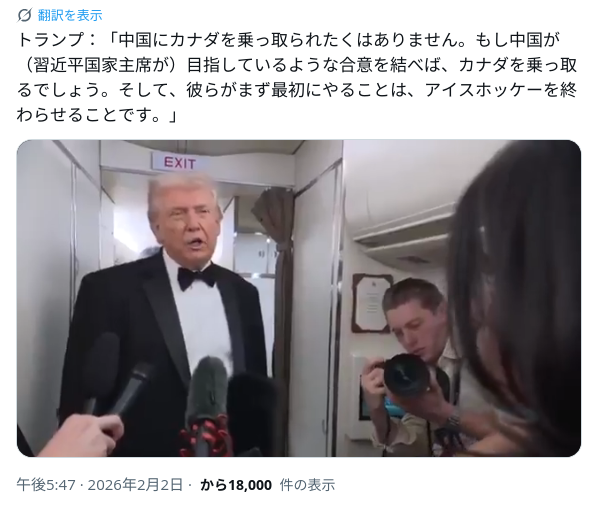Click the date 2026年2月2日
Image resolution: width=598 pixels, height=512 pixels.
[x=135, y=485]
